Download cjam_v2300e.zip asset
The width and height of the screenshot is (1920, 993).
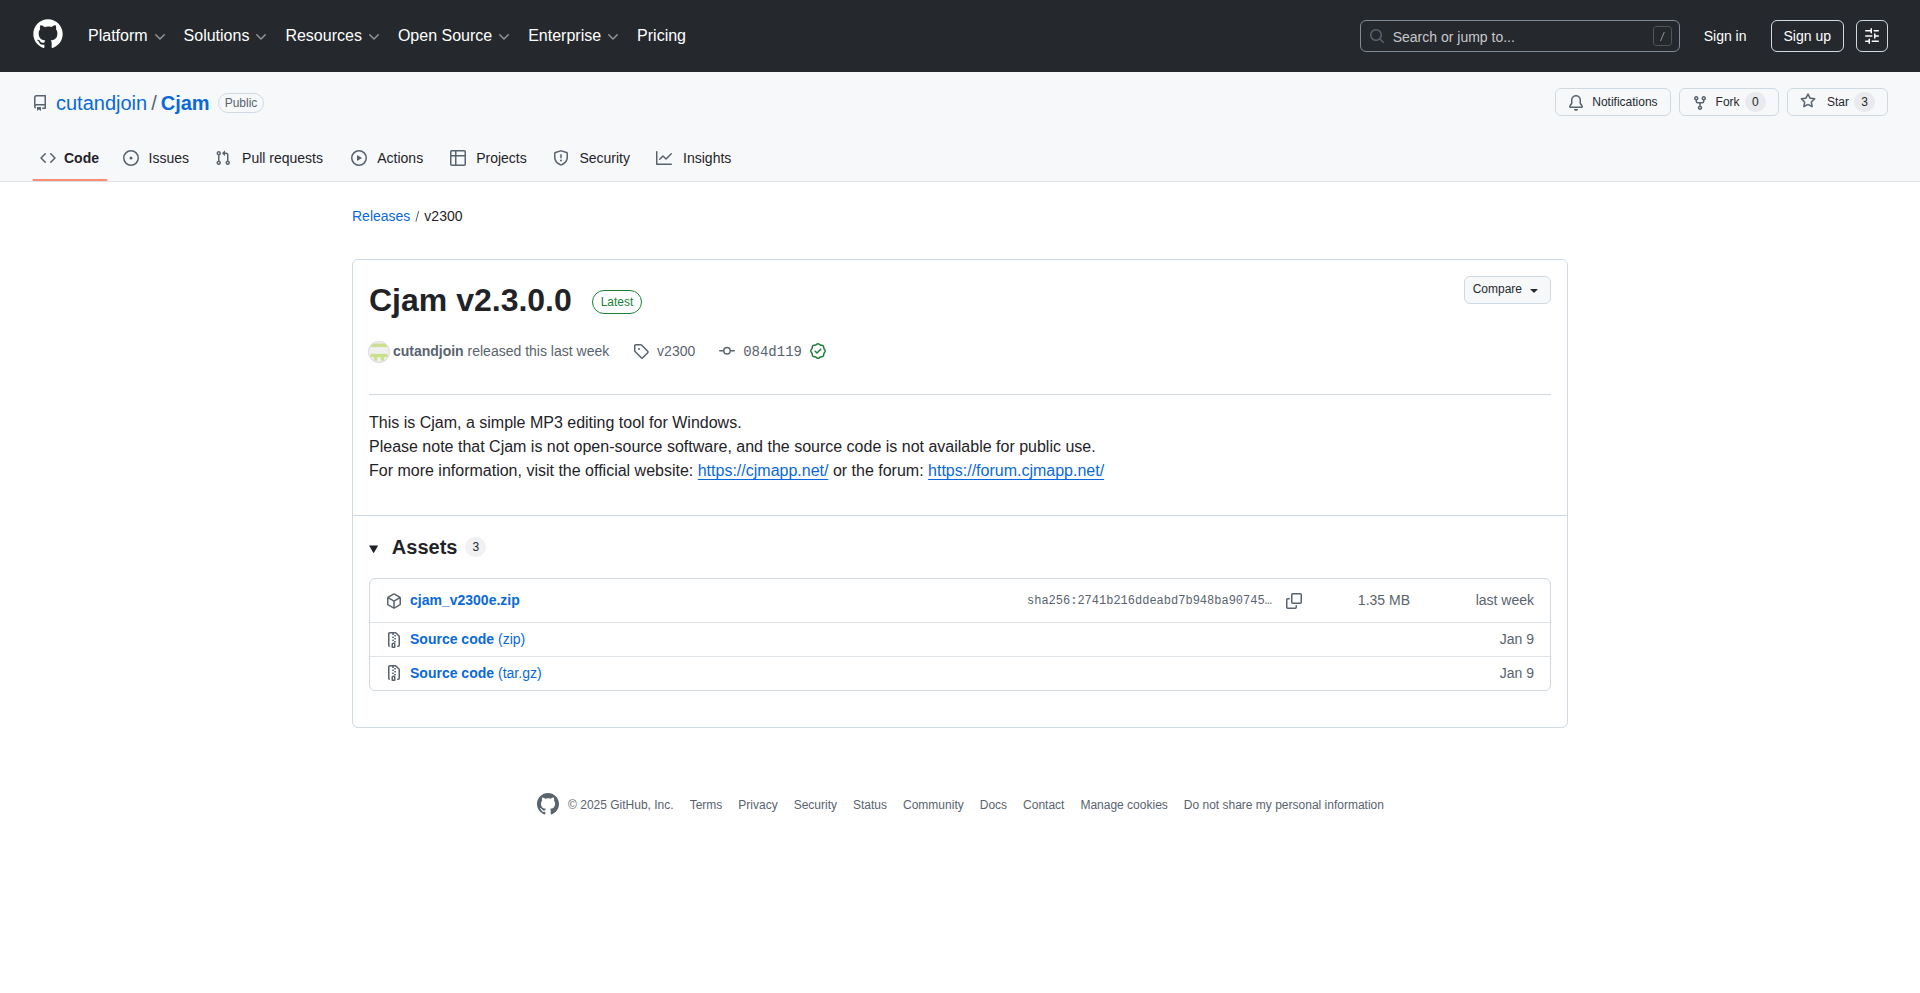pos(464,600)
